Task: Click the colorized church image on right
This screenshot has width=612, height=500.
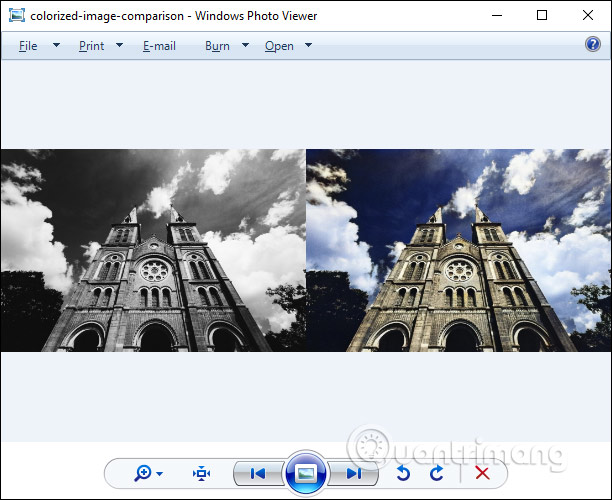Action: [x=457, y=250]
